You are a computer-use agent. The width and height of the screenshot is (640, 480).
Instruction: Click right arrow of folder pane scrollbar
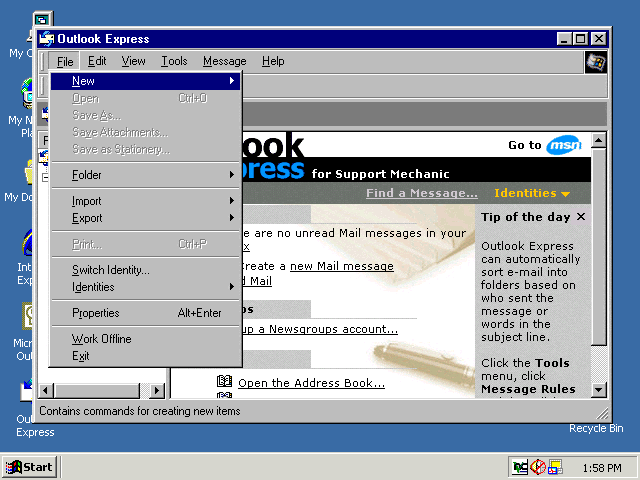tap(156, 391)
